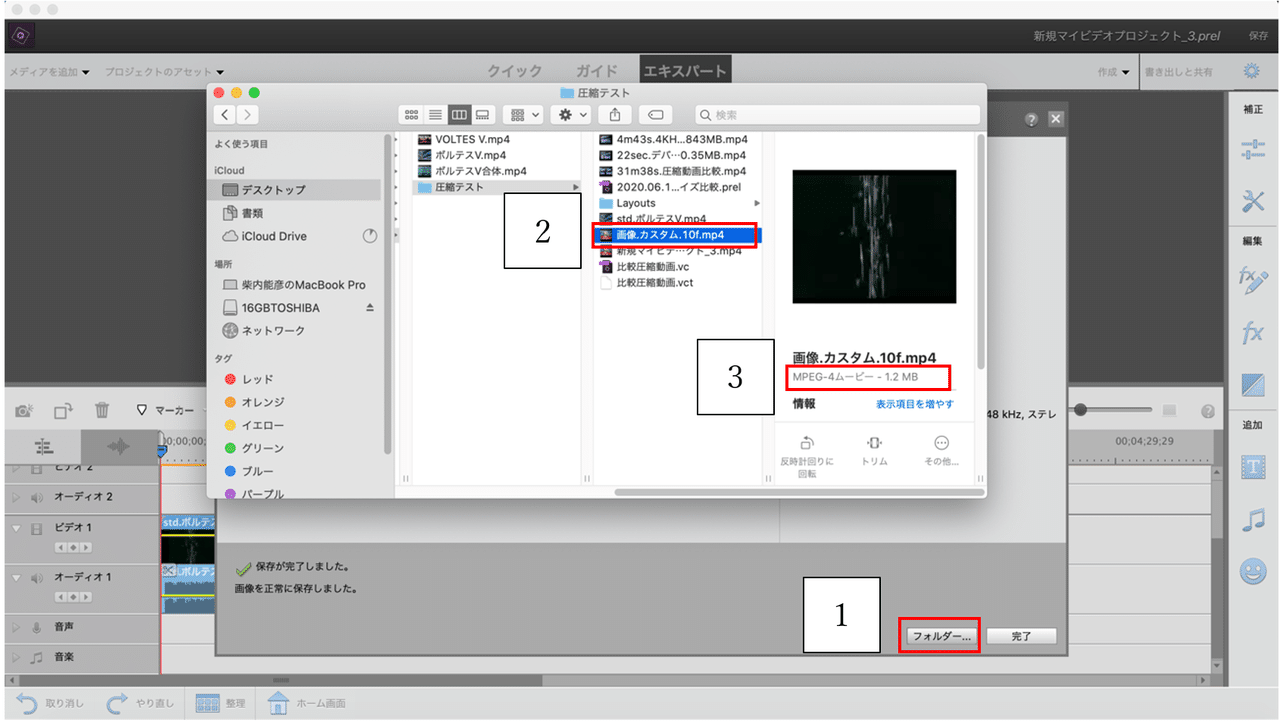This screenshot has height=723, width=1280.
Task: Click the timeline track view icon
Action: tap(43, 447)
